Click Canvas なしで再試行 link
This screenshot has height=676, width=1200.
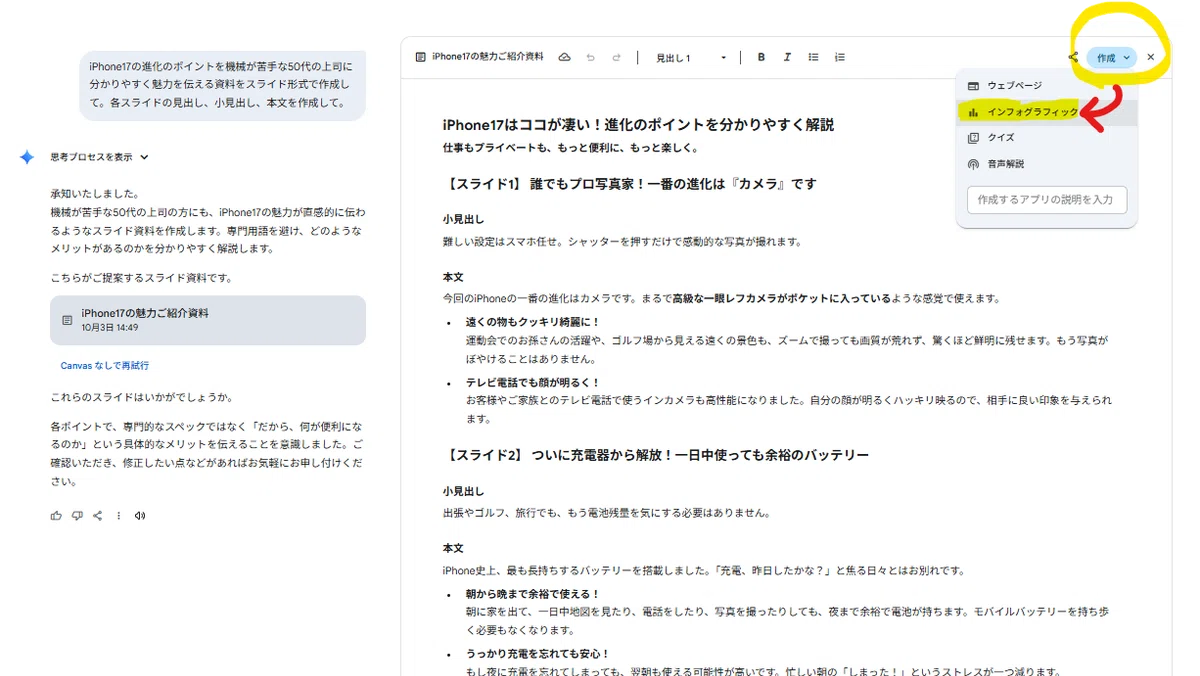point(105,366)
